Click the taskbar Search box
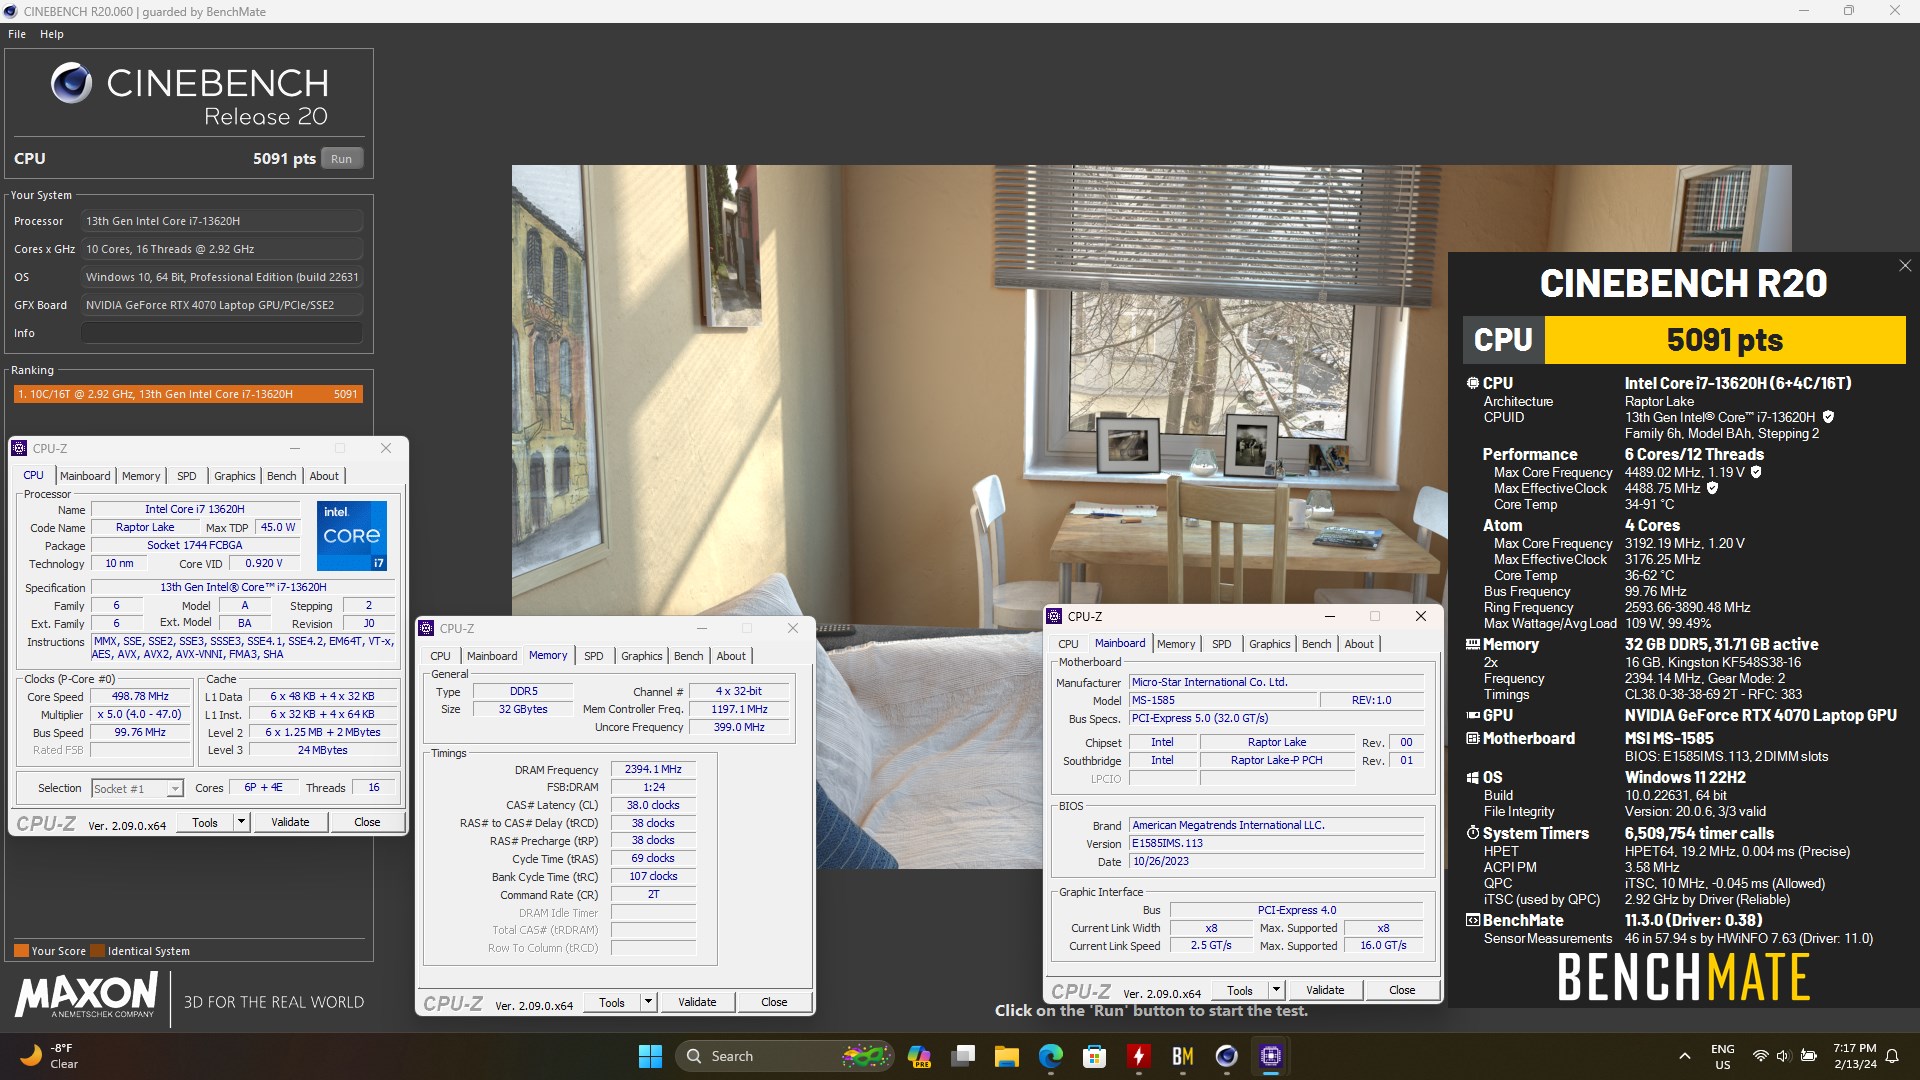Screen dimensions: 1920x1080 tap(783, 1056)
